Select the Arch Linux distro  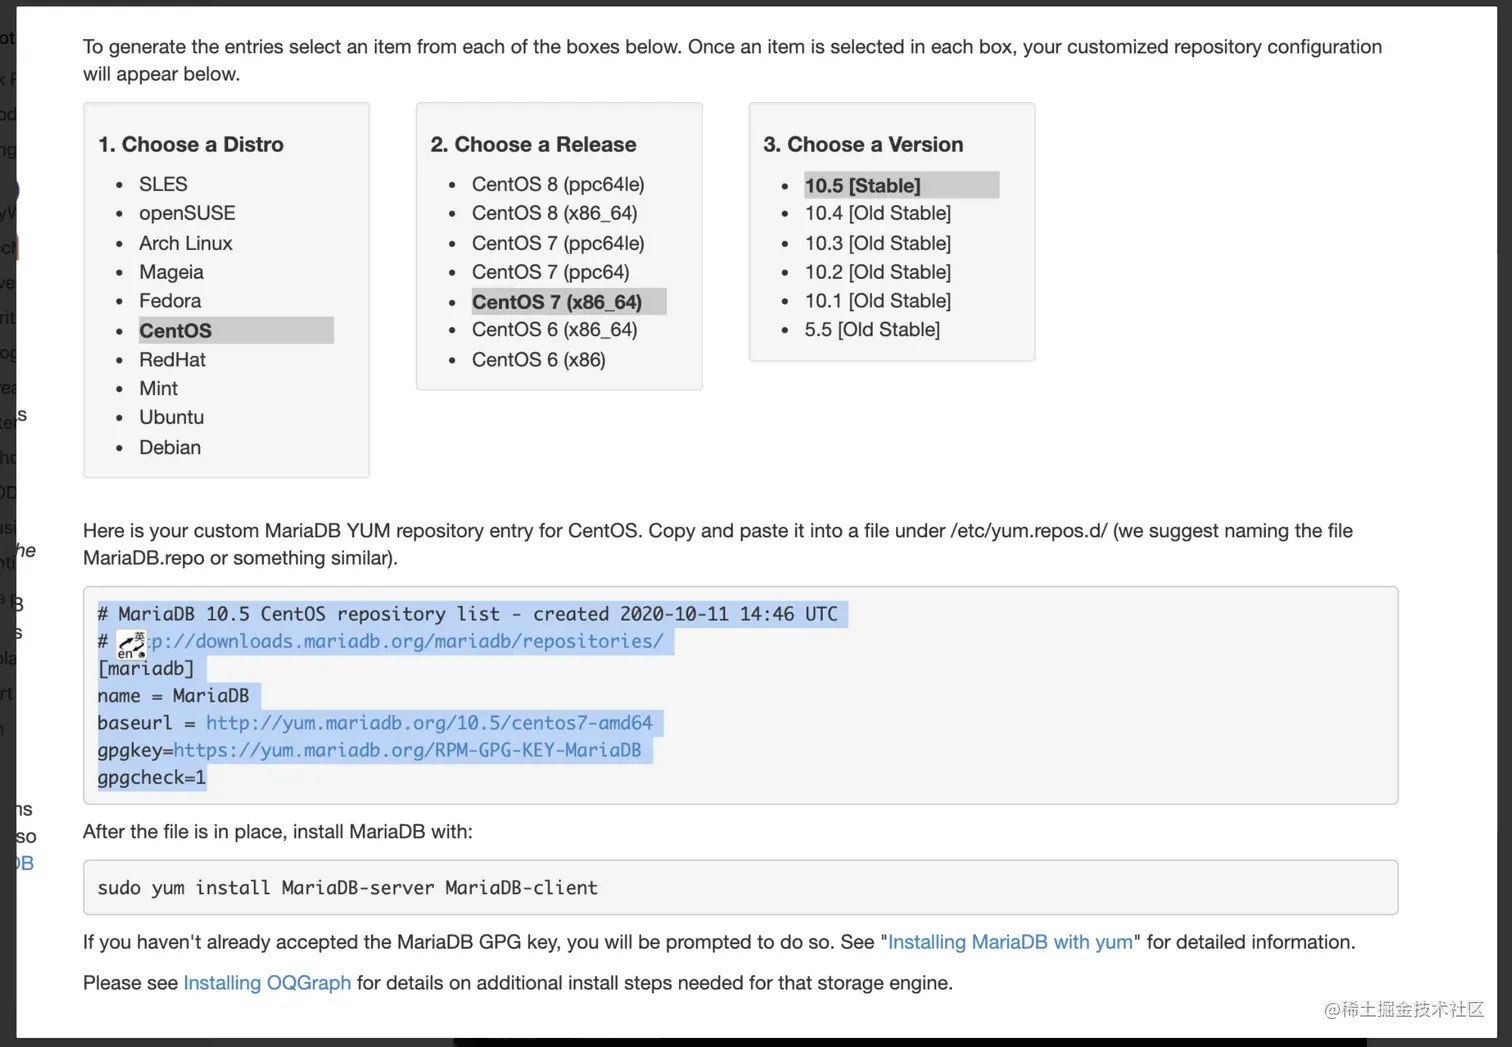click(185, 243)
